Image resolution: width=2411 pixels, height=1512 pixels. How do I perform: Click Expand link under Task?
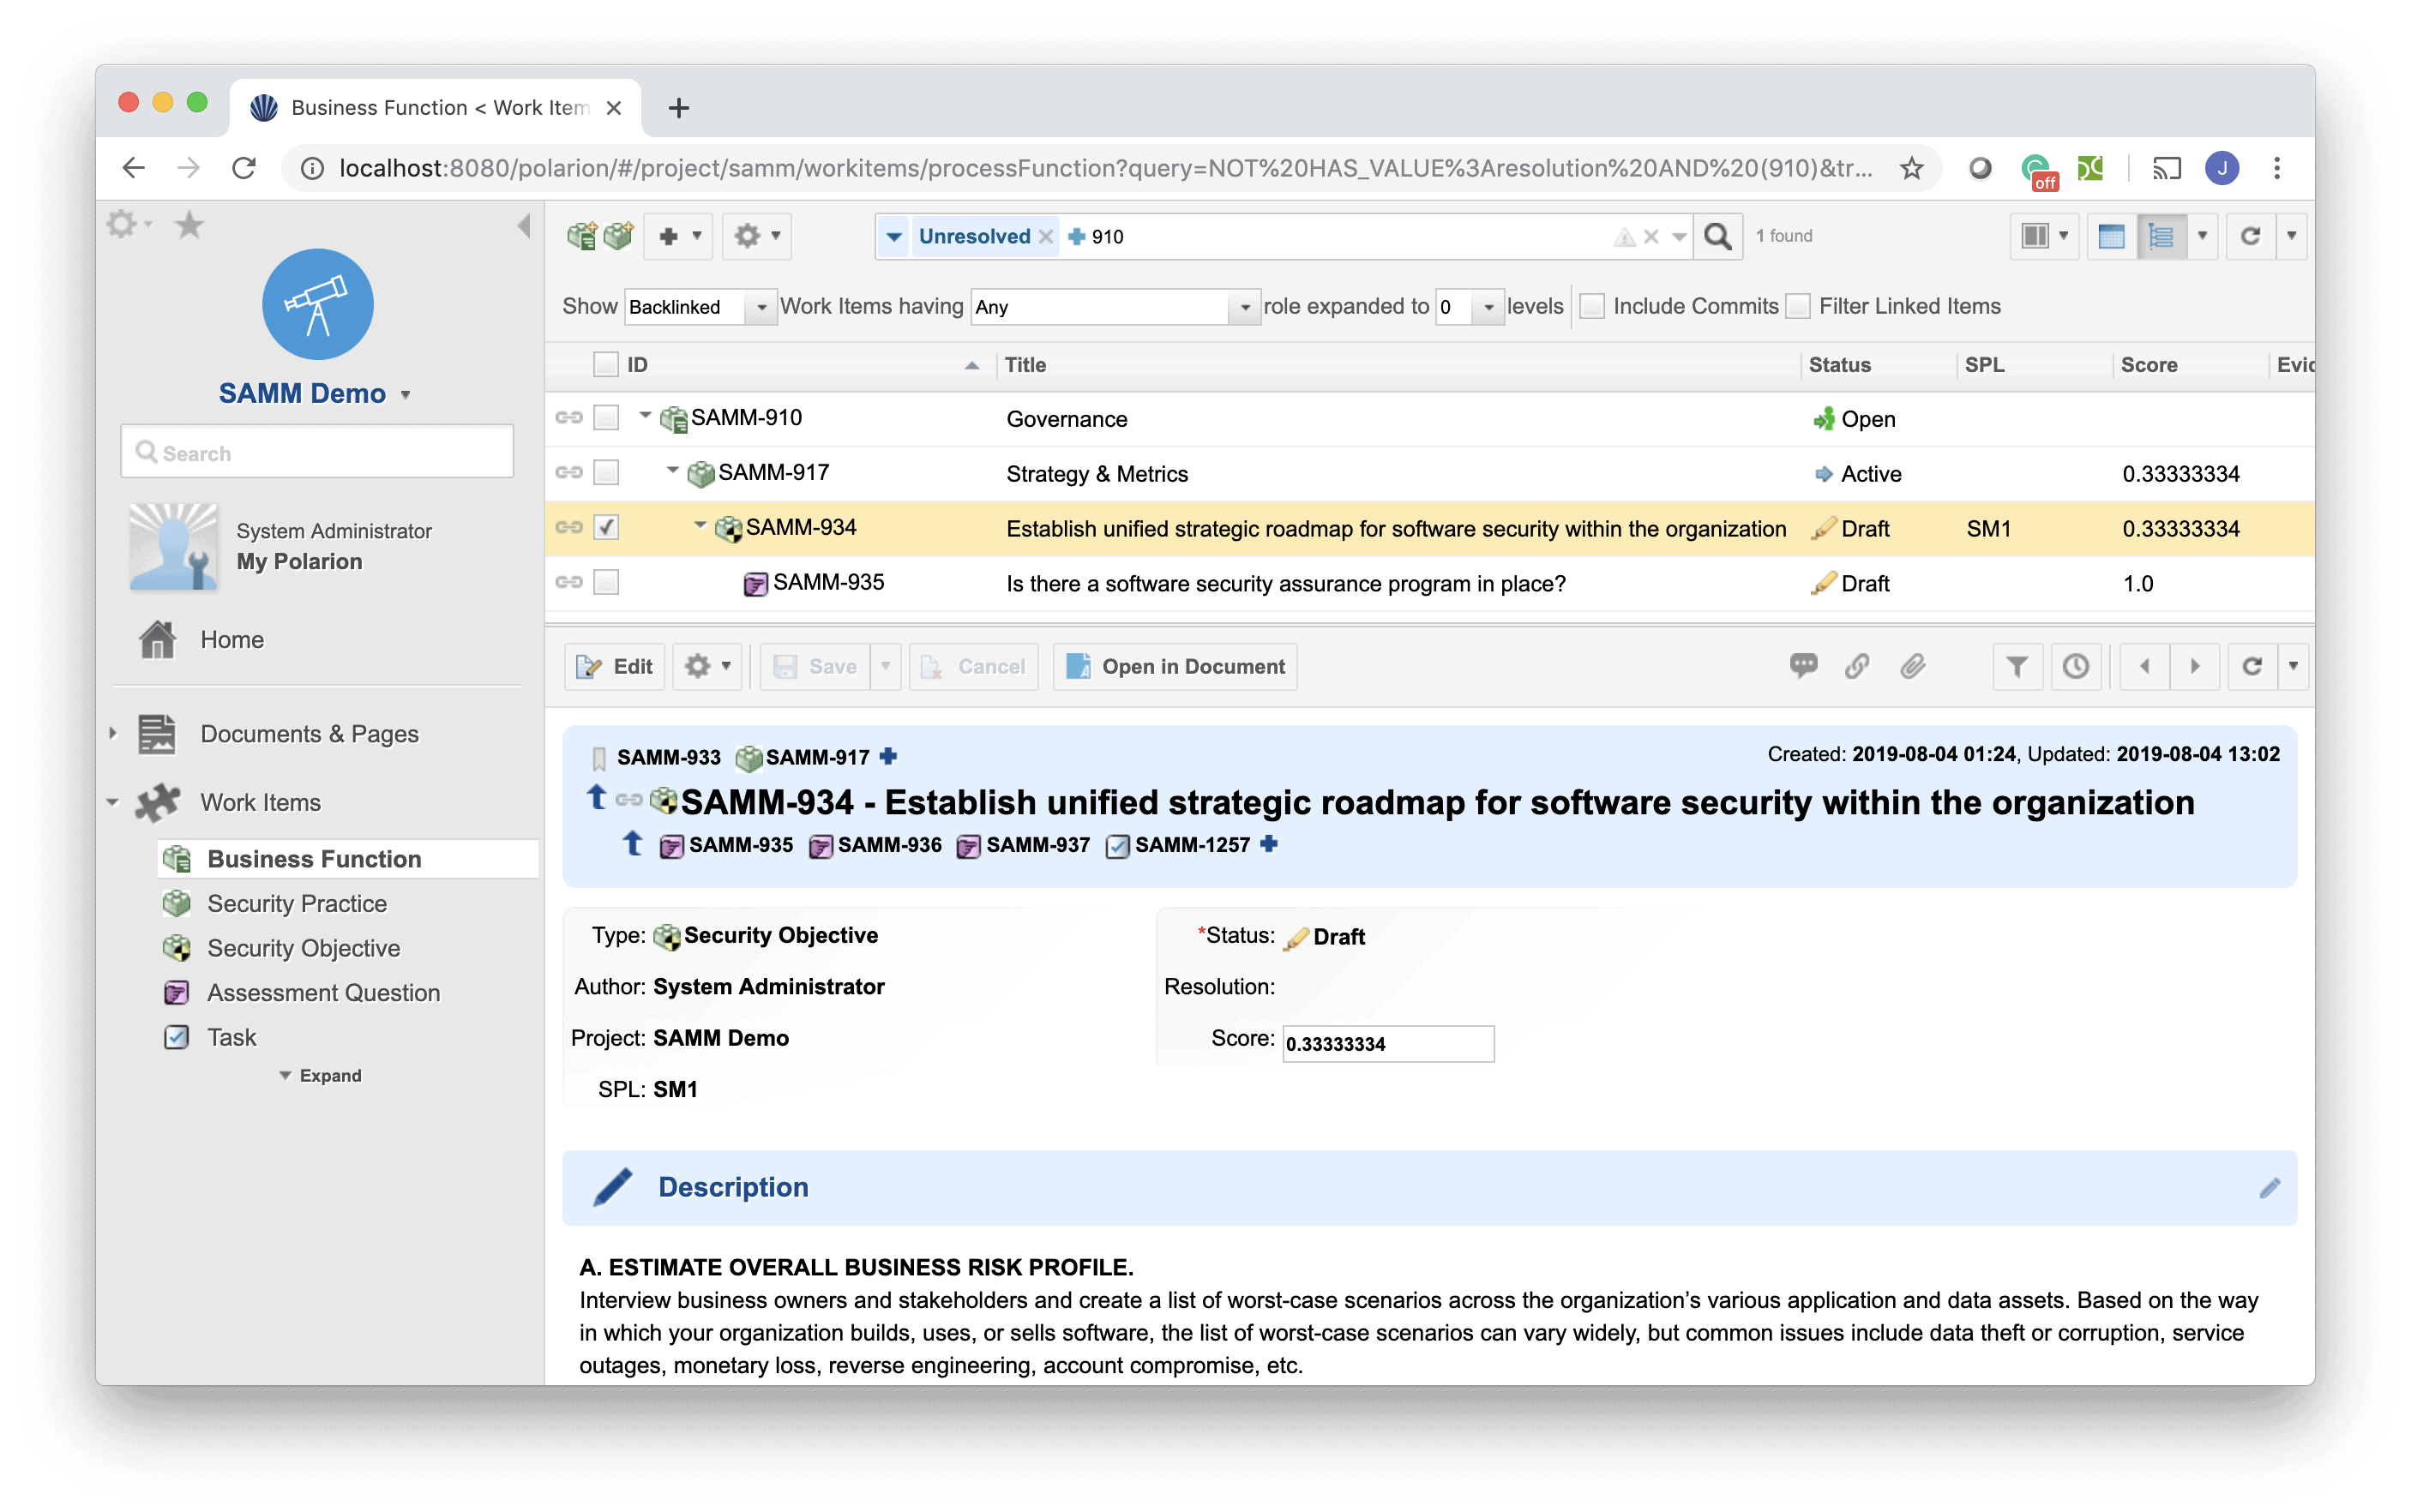tap(320, 1075)
